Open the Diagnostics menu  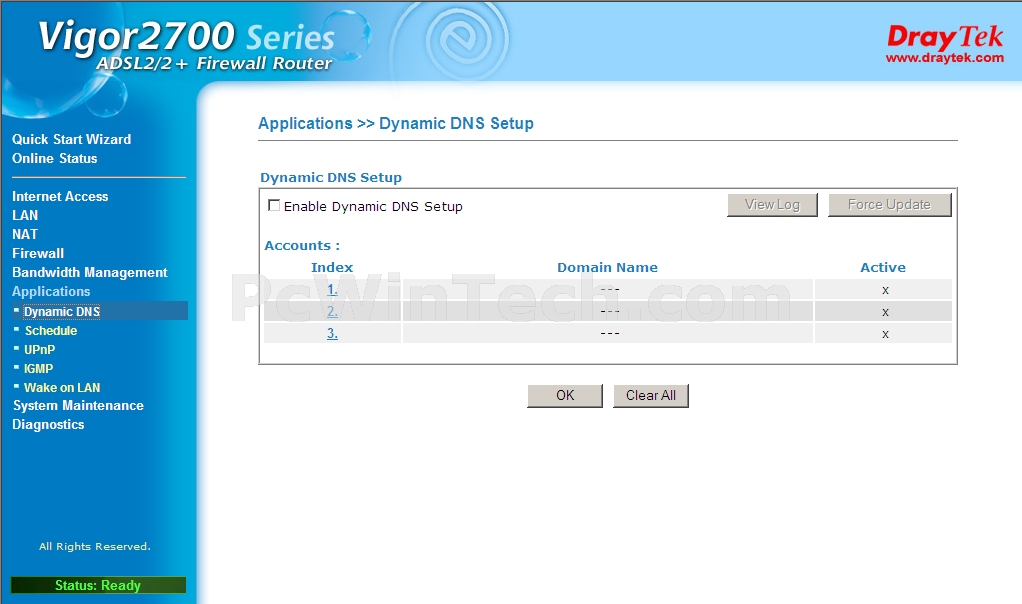(48, 425)
